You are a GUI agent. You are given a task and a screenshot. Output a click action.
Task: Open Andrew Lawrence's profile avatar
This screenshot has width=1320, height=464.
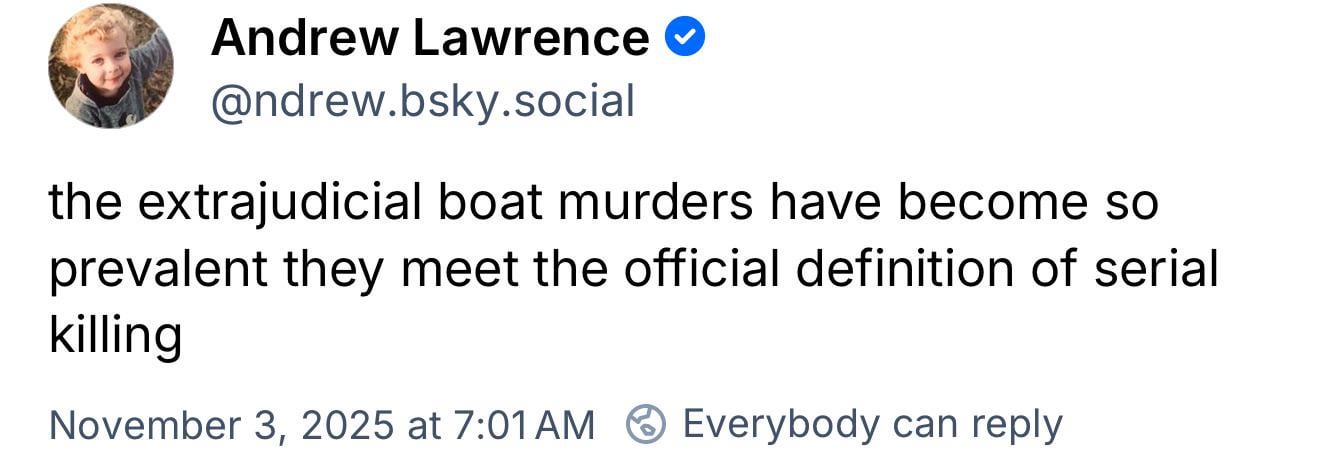(x=110, y=67)
